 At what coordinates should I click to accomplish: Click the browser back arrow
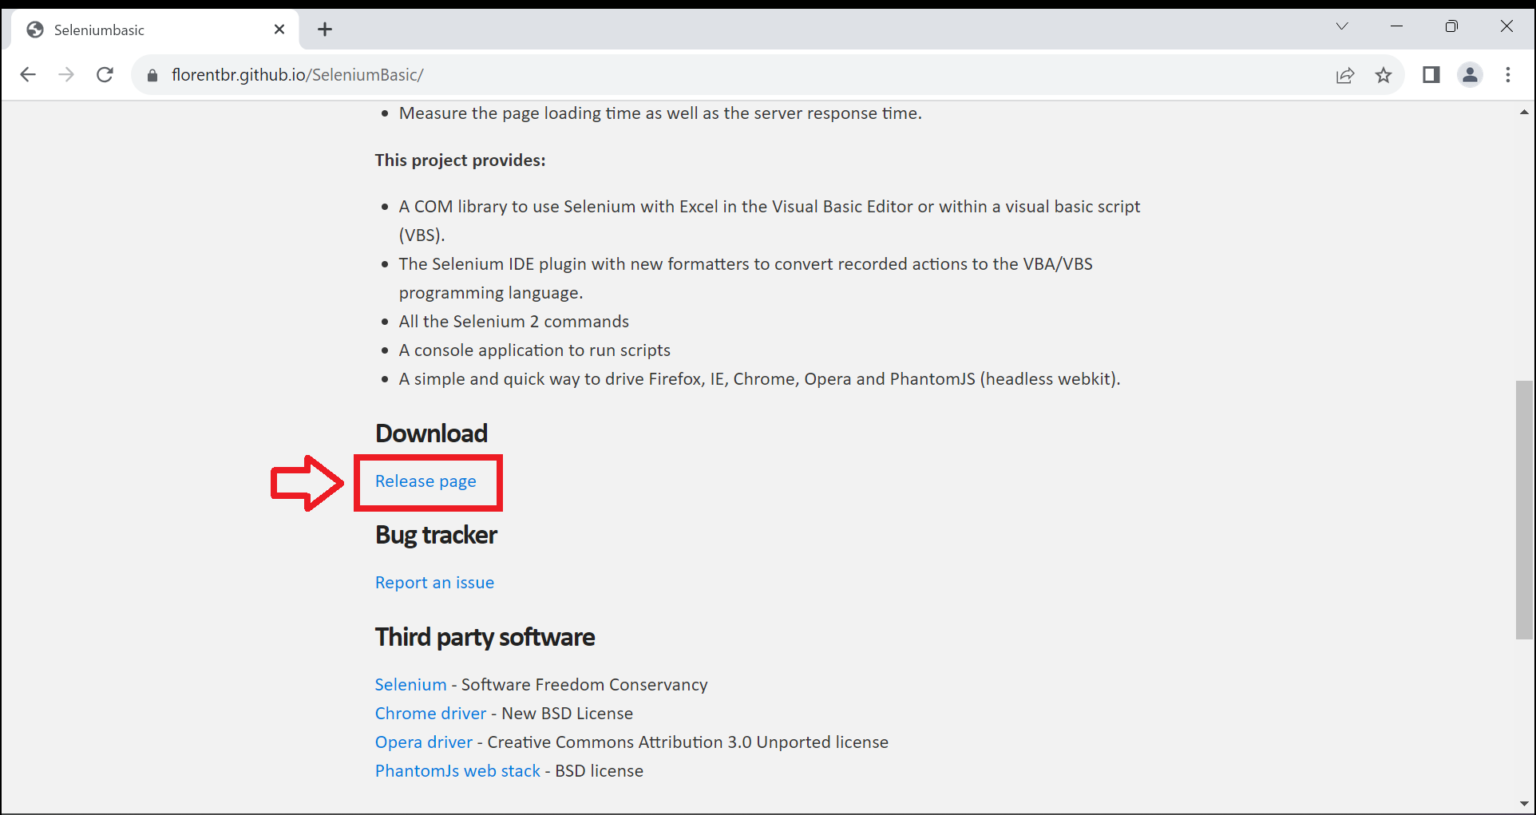(x=28, y=75)
